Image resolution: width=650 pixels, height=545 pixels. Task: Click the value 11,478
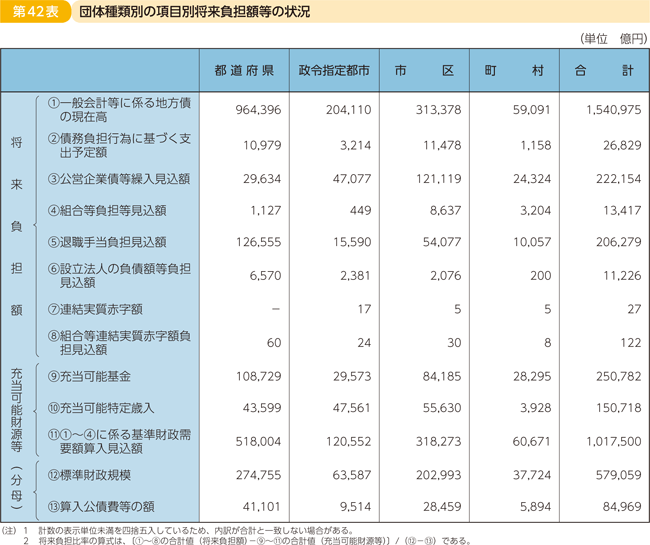442,145
